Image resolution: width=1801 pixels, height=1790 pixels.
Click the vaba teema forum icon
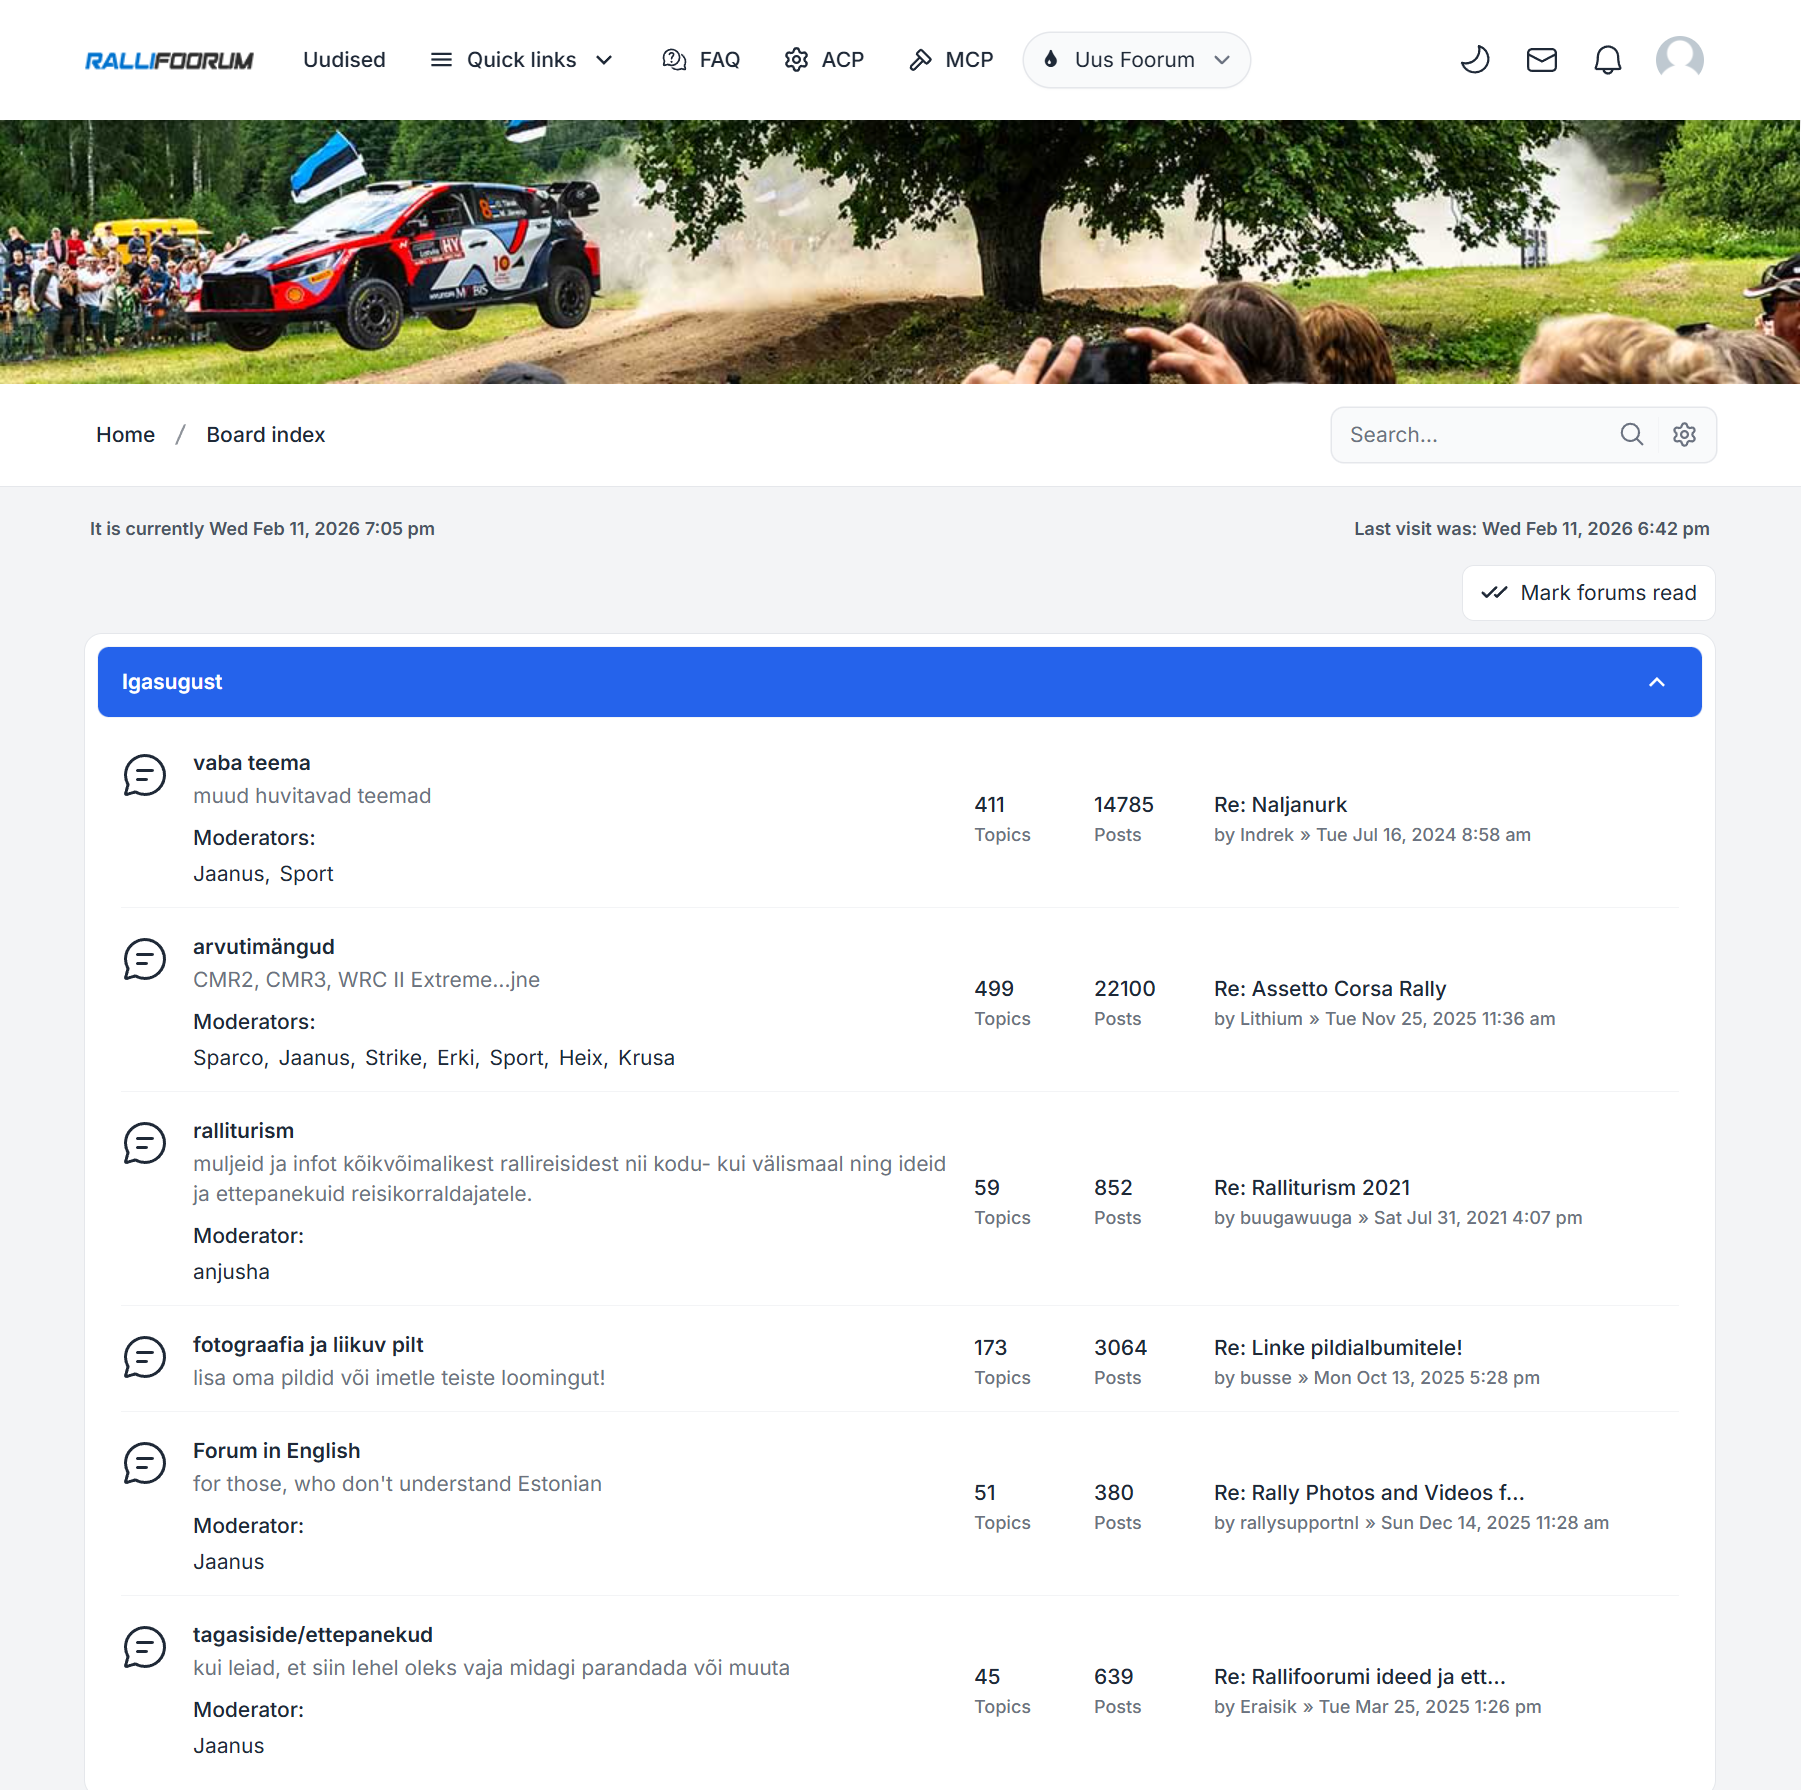(x=144, y=775)
